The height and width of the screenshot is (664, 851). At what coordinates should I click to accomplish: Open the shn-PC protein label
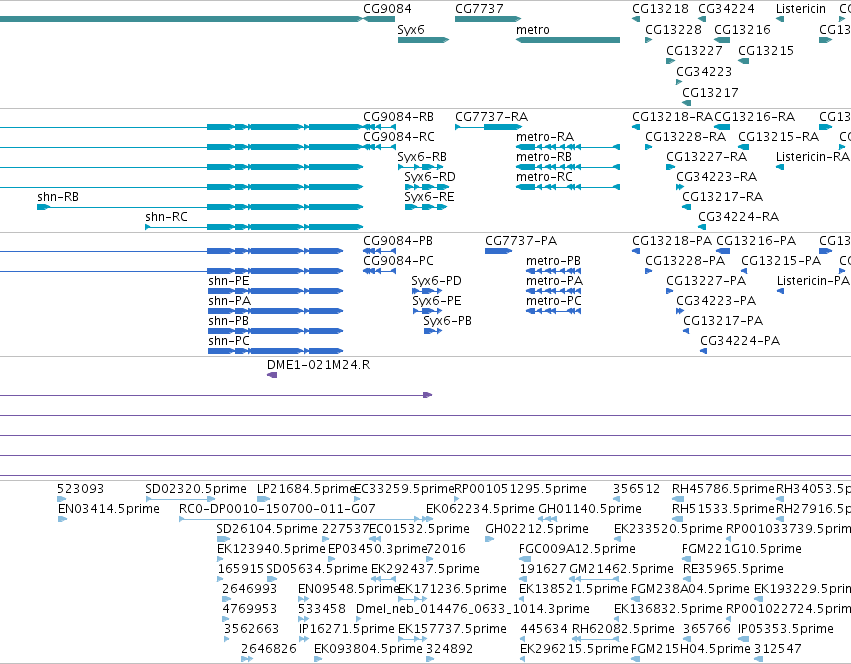(x=228, y=342)
